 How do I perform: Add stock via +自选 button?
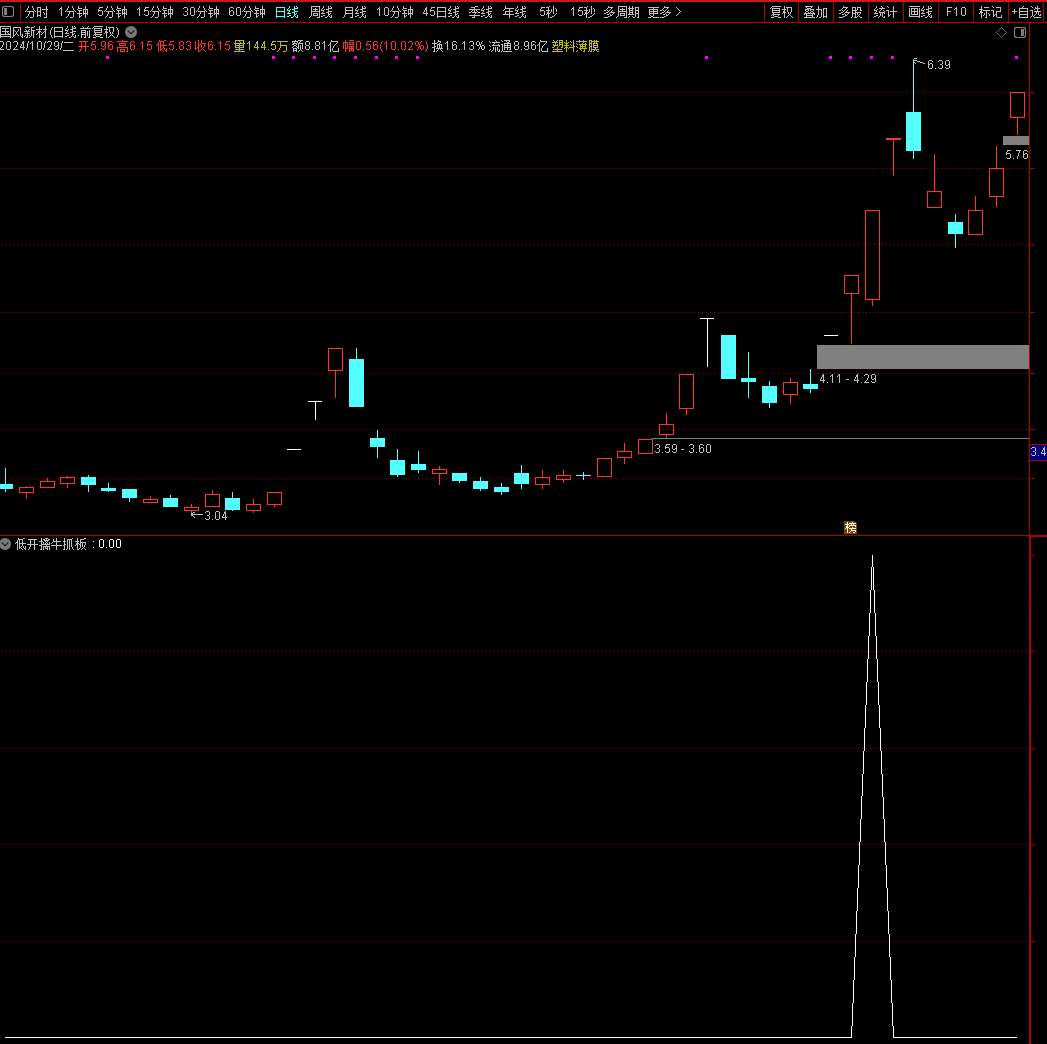(x=1026, y=12)
